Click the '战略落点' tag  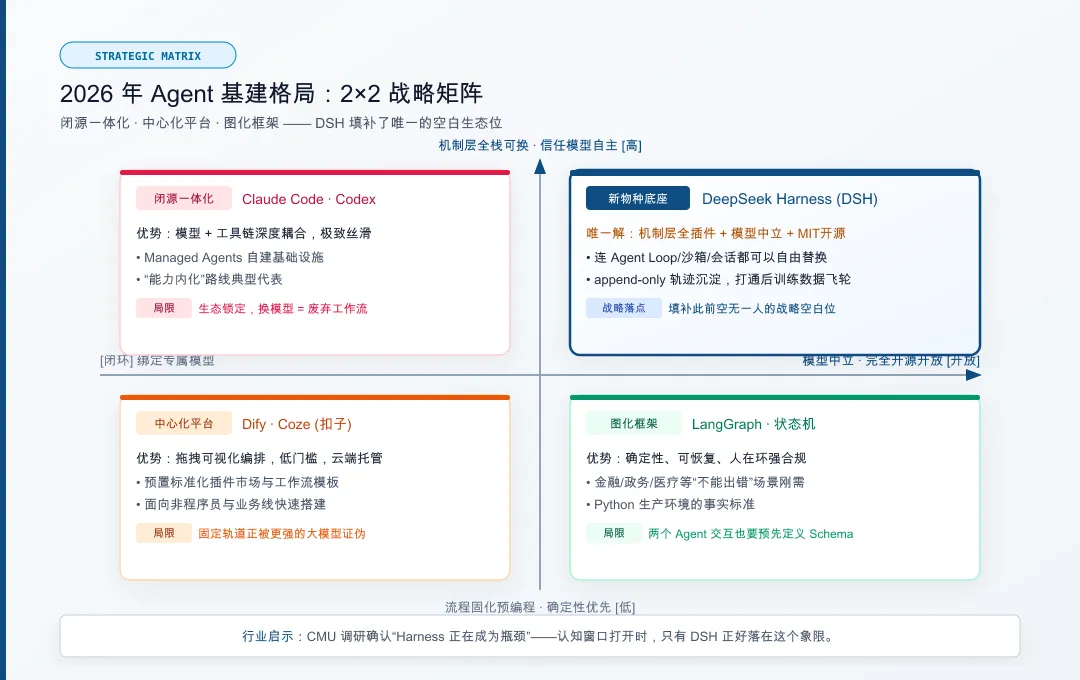624,308
